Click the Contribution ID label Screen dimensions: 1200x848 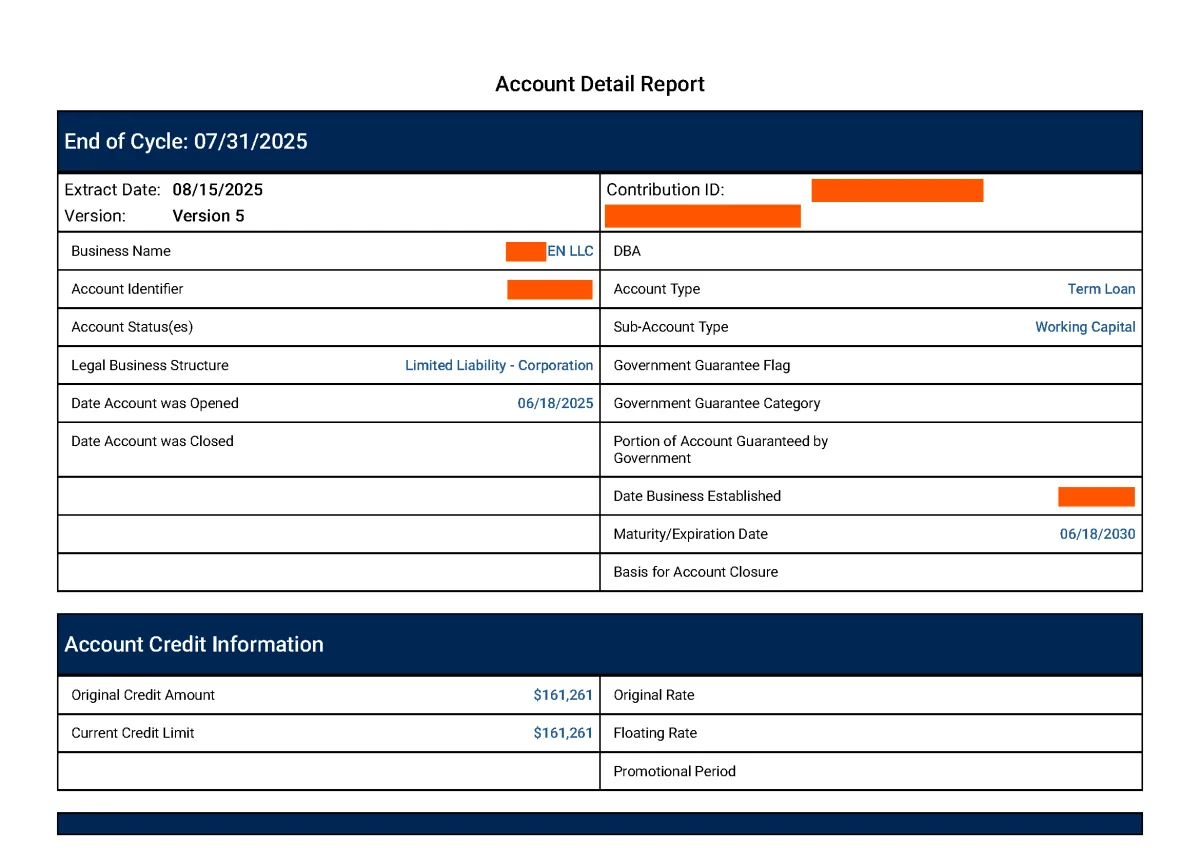click(665, 189)
